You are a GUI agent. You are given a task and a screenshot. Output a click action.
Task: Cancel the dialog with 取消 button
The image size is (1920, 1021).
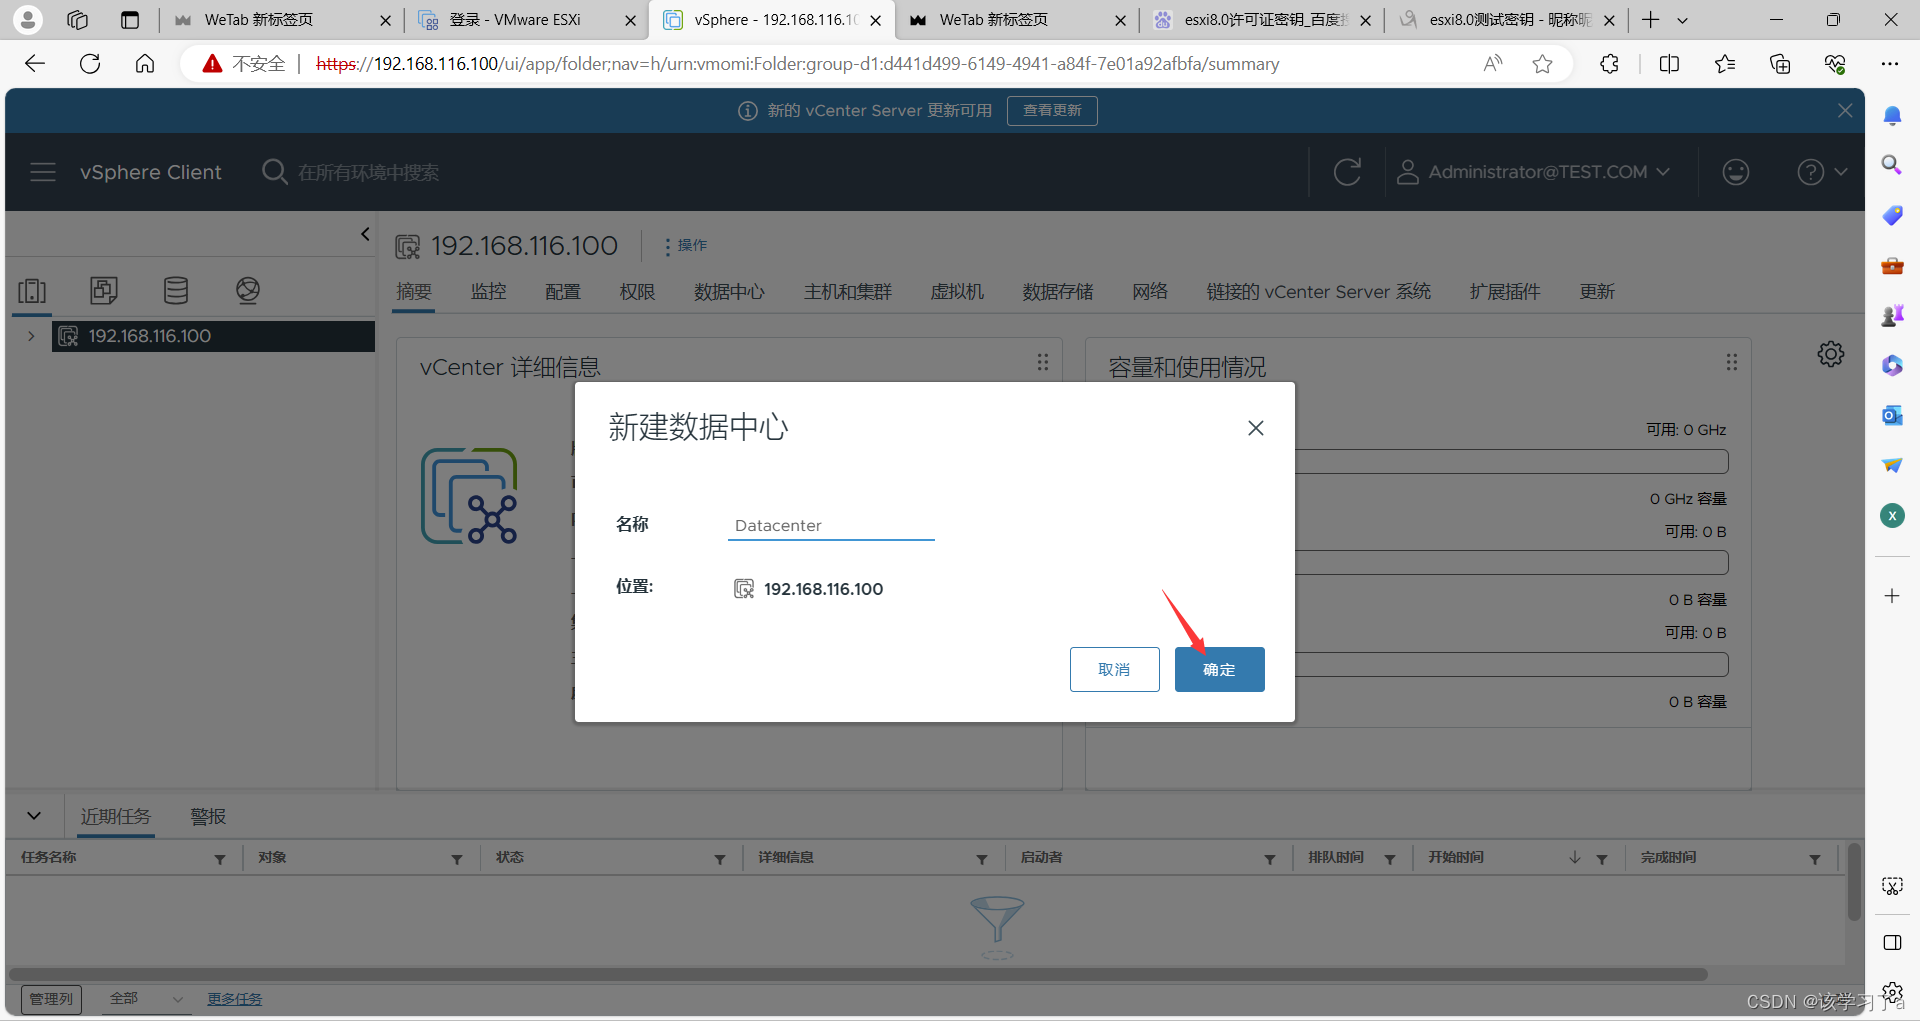tap(1114, 669)
